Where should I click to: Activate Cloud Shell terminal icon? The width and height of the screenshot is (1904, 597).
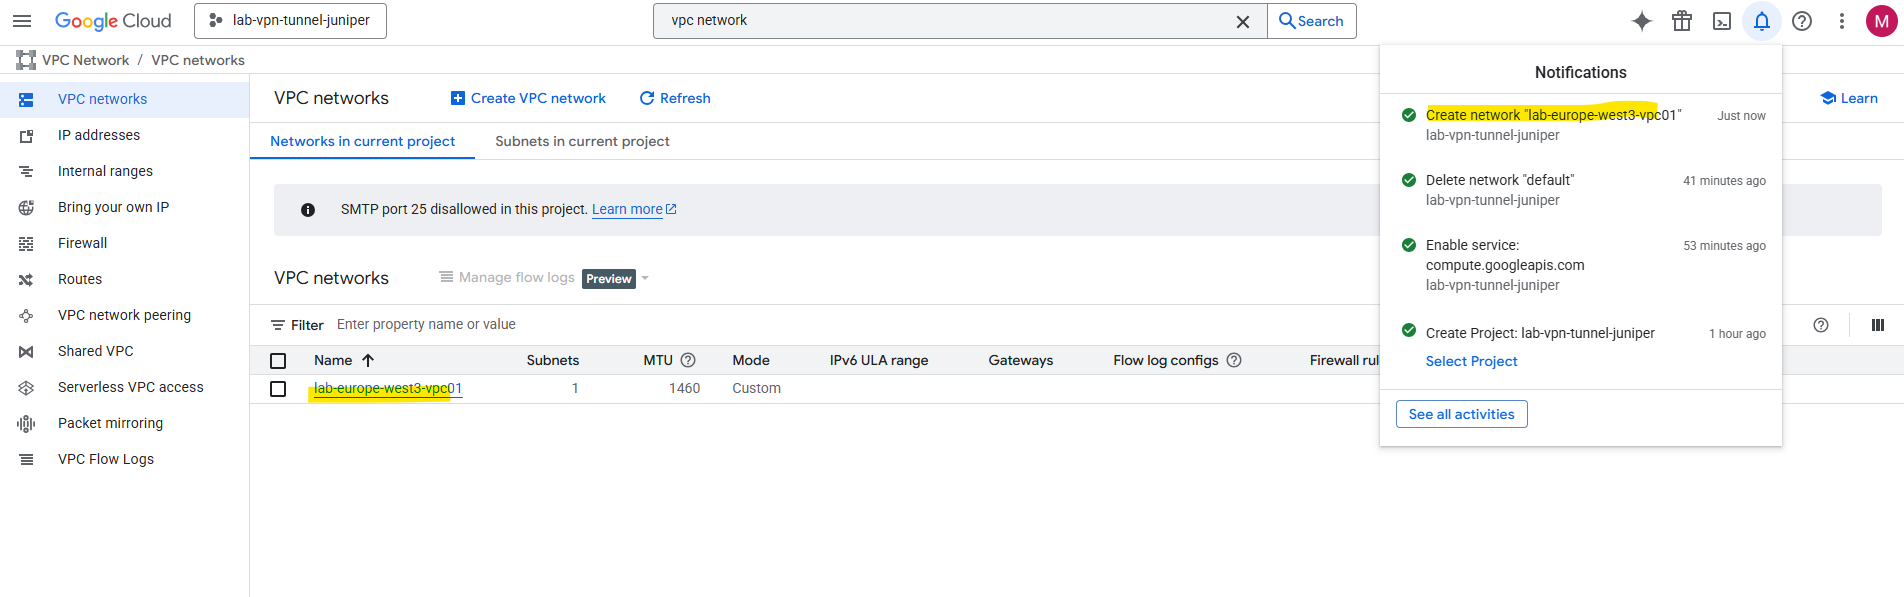[x=1722, y=21]
